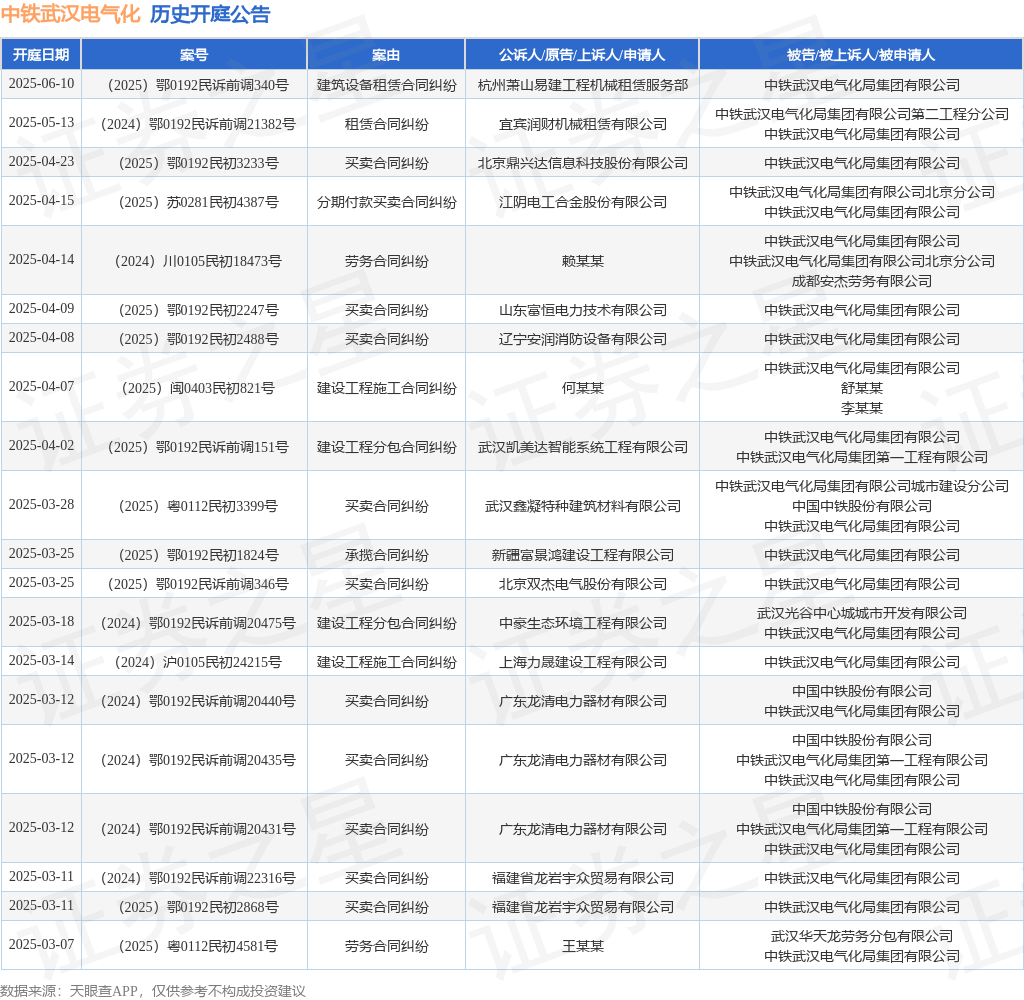Select date cell 2025-04-02

(41, 445)
